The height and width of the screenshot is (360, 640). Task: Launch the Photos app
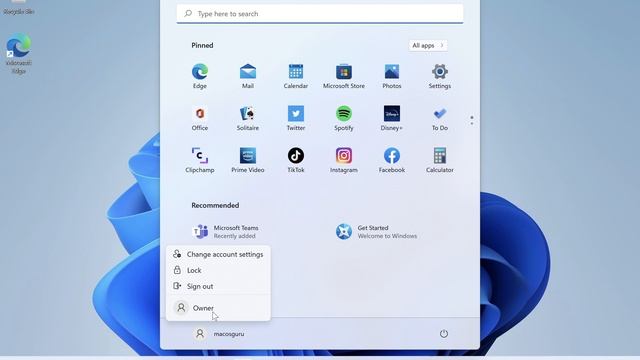click(x=392, y=76)
